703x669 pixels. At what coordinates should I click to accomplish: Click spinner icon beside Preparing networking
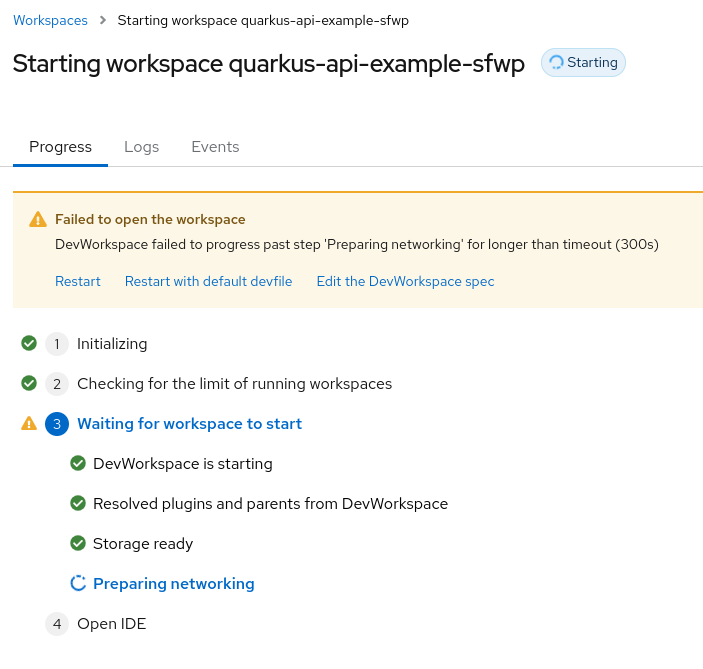point(77,583)
